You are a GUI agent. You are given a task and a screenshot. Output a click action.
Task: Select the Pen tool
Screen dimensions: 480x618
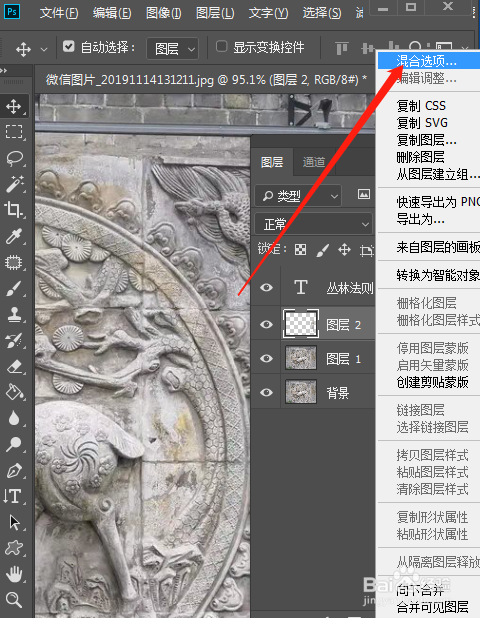14,470
